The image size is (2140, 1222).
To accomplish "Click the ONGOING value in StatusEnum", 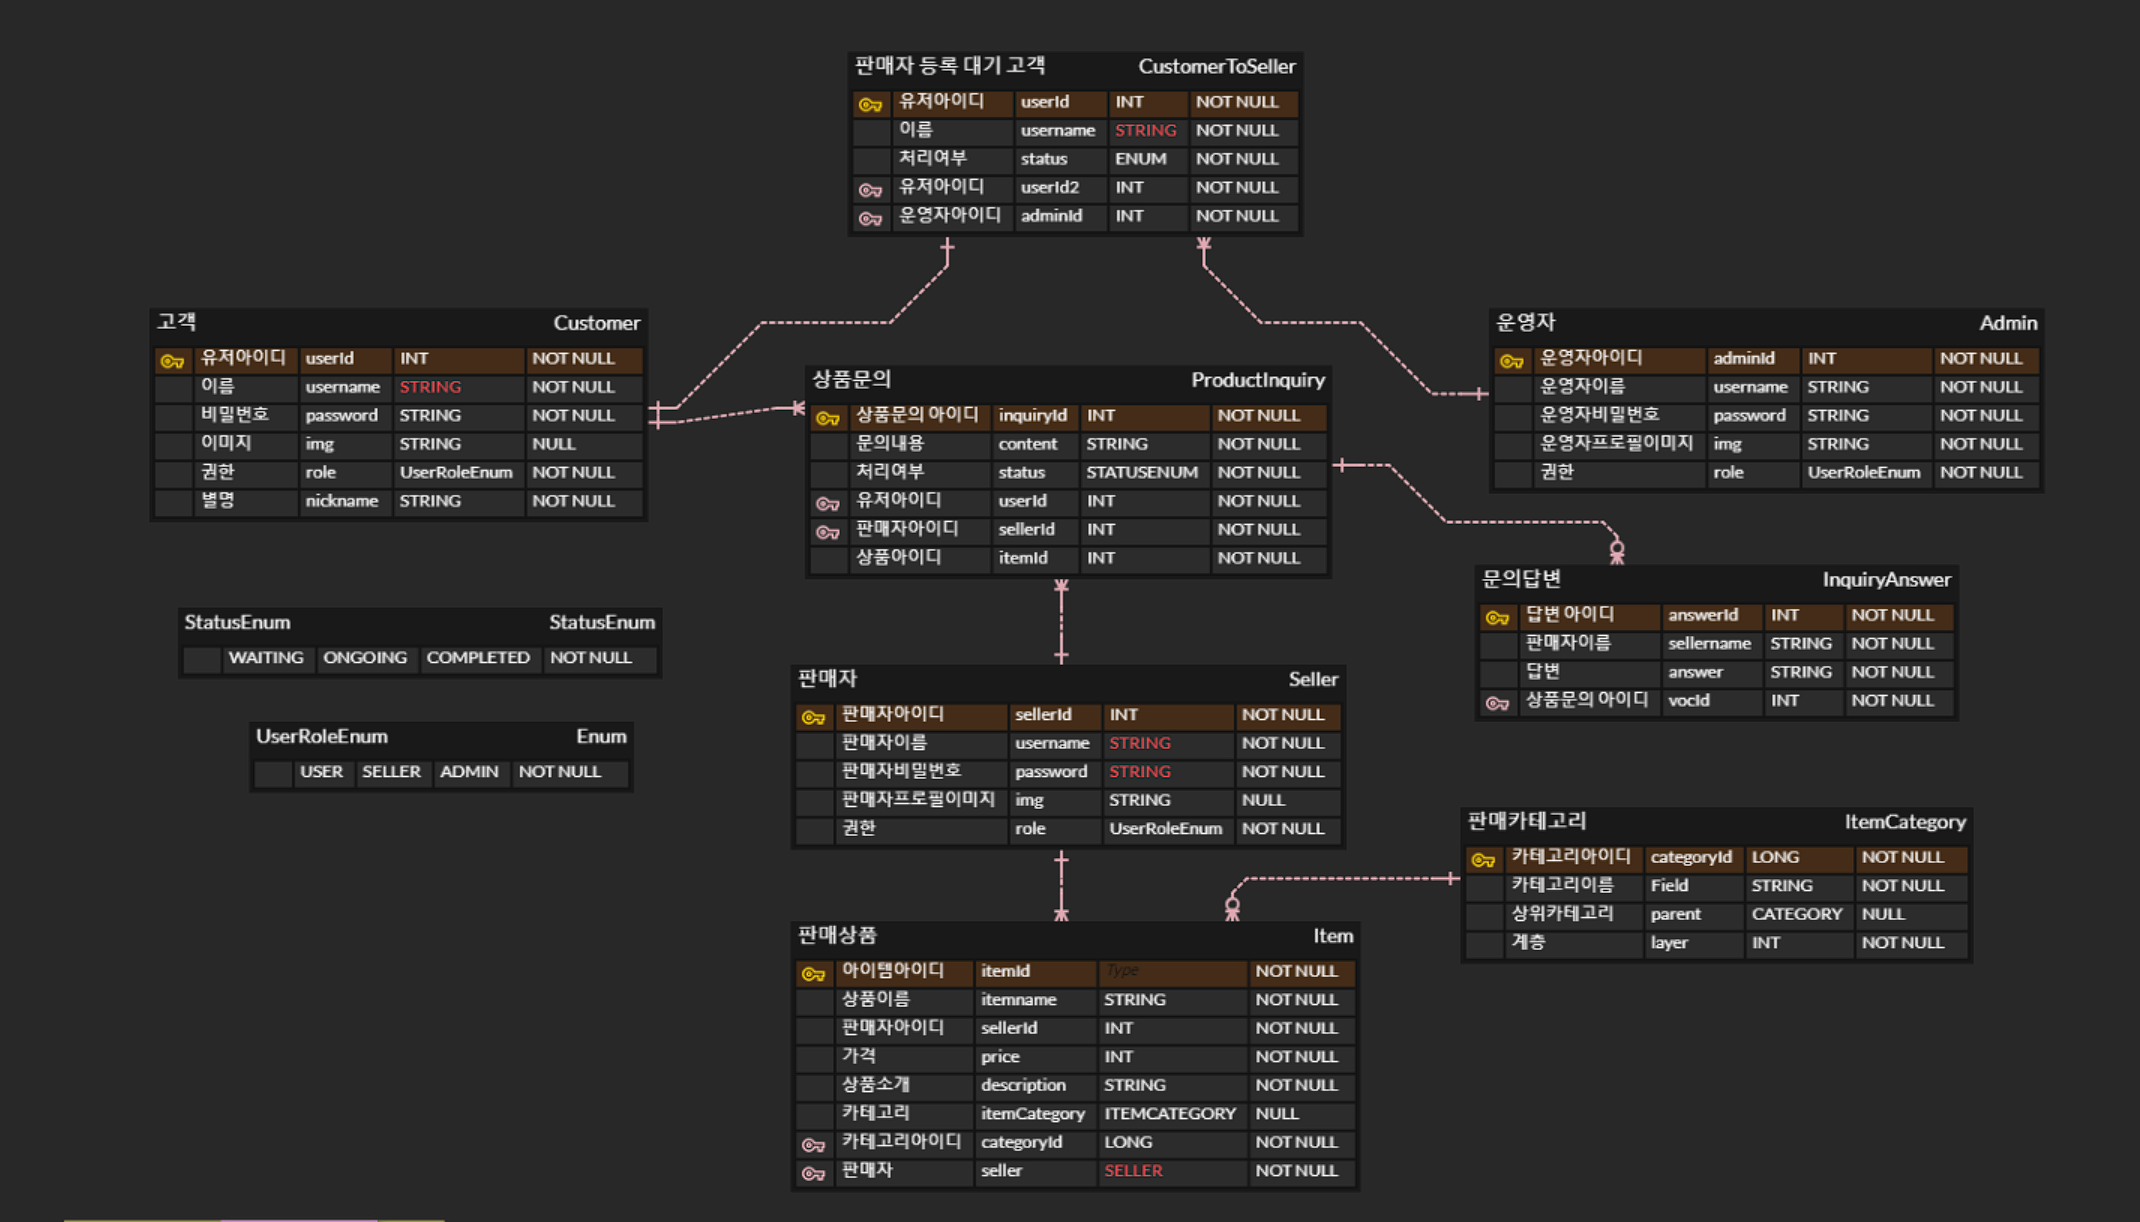I will (364, 657).
